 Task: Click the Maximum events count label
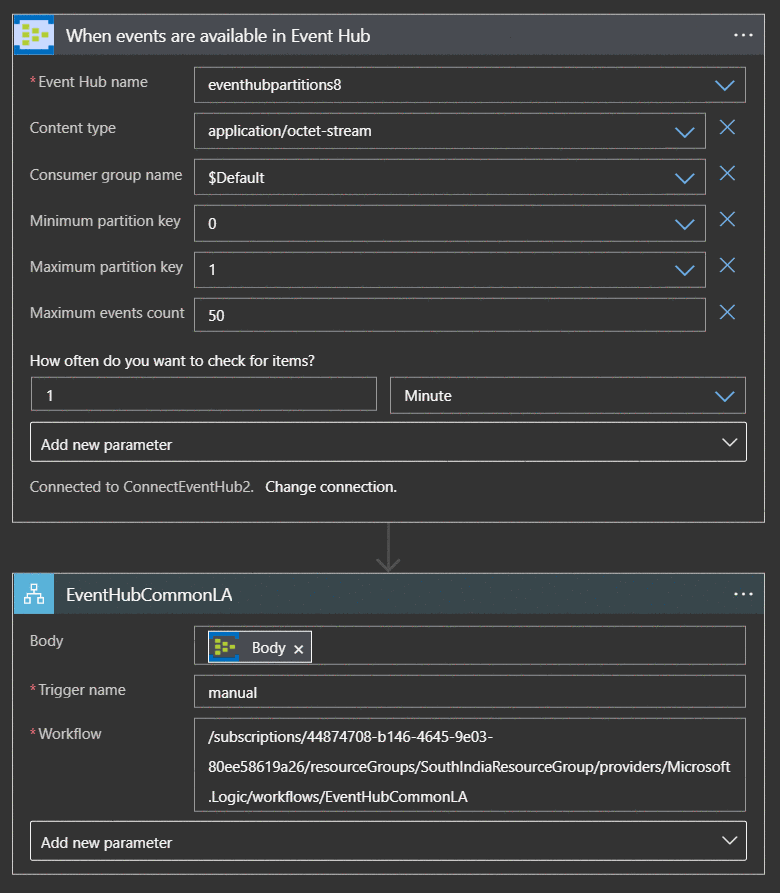(107, 313)
